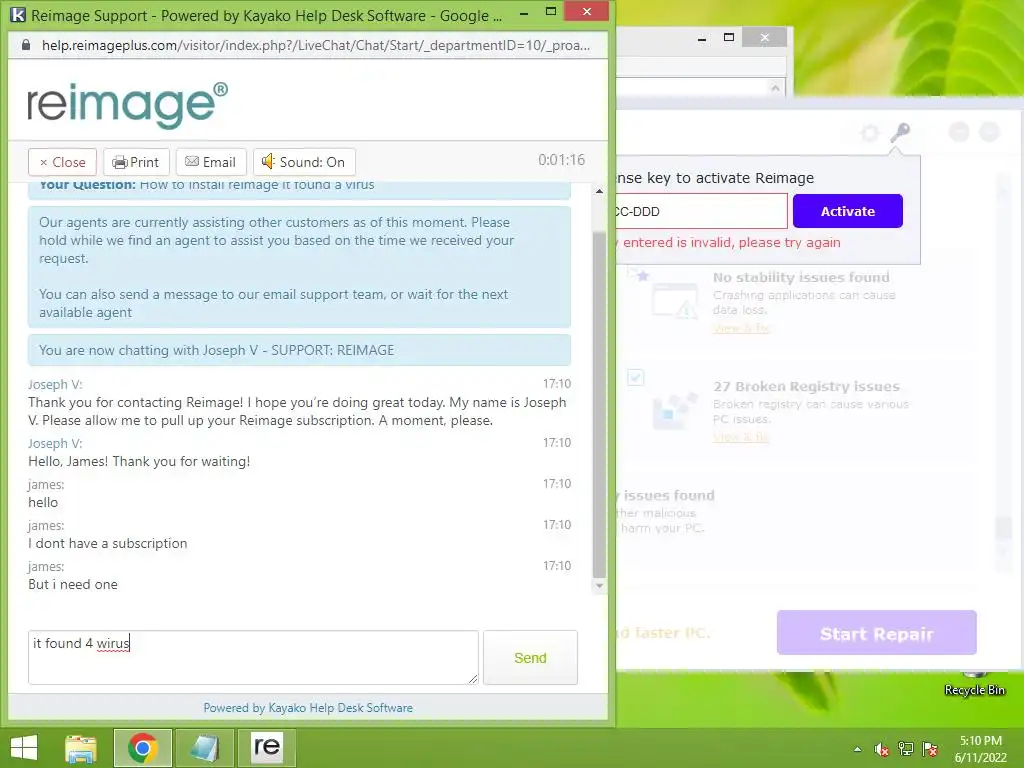The image size is (1024, 768).
Task: Email the chat transcript
Action: point(210,162)
